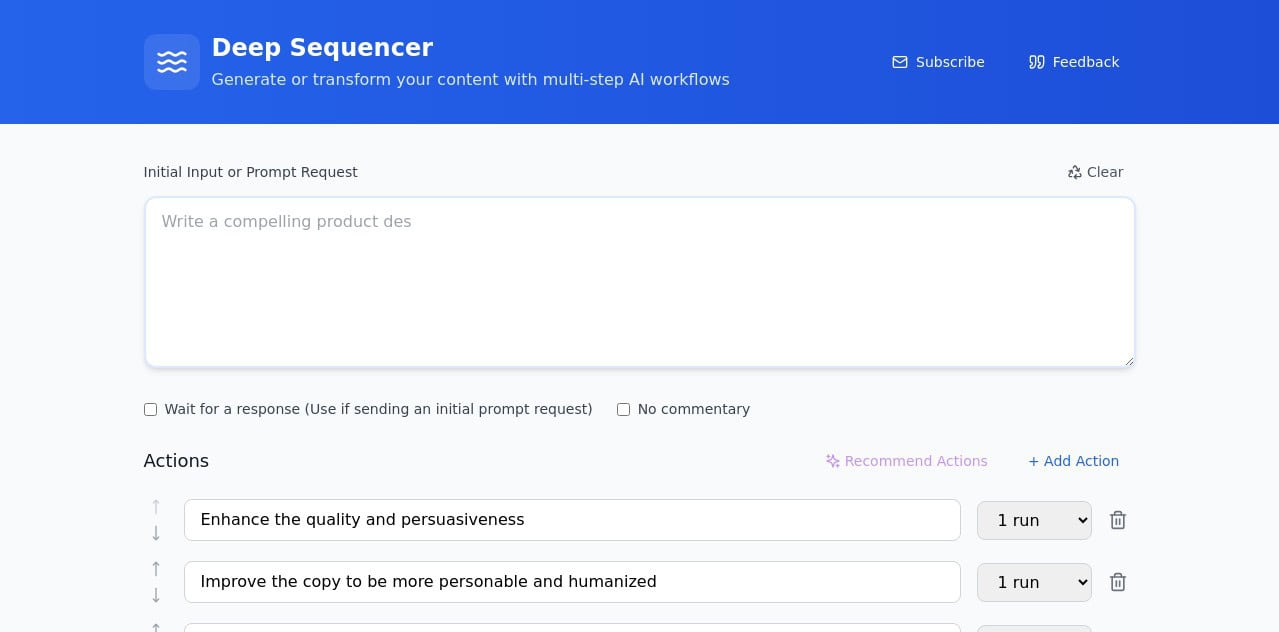Open the third action's run count dropdown
1279x632 pixels.
1034,629
